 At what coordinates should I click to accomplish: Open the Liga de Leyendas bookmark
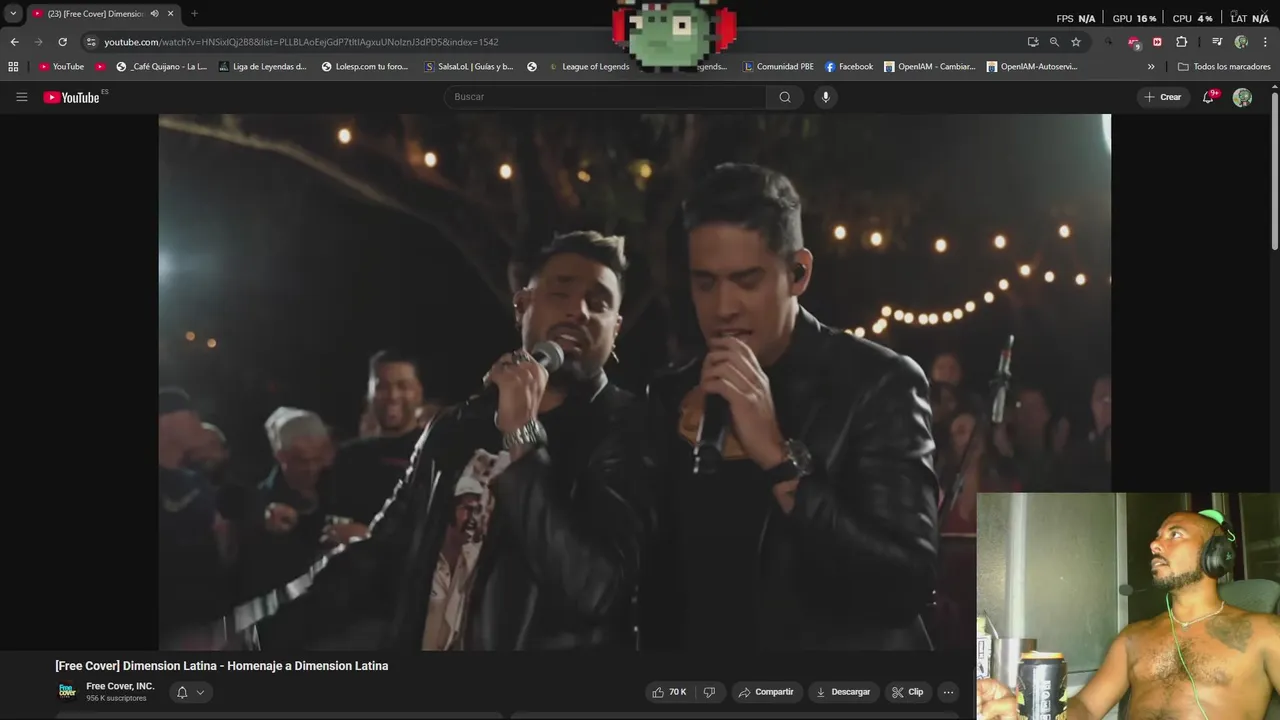tap(262, 67)
